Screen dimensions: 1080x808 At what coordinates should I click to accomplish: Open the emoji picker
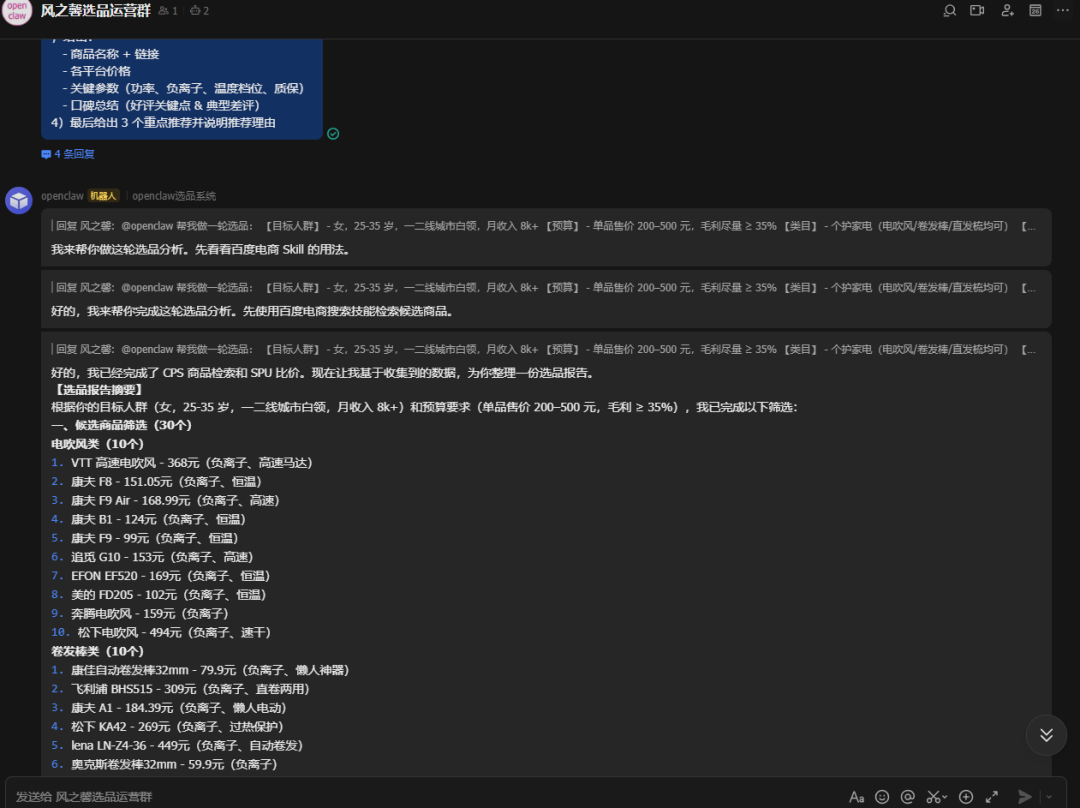click(x=882, y=797)
